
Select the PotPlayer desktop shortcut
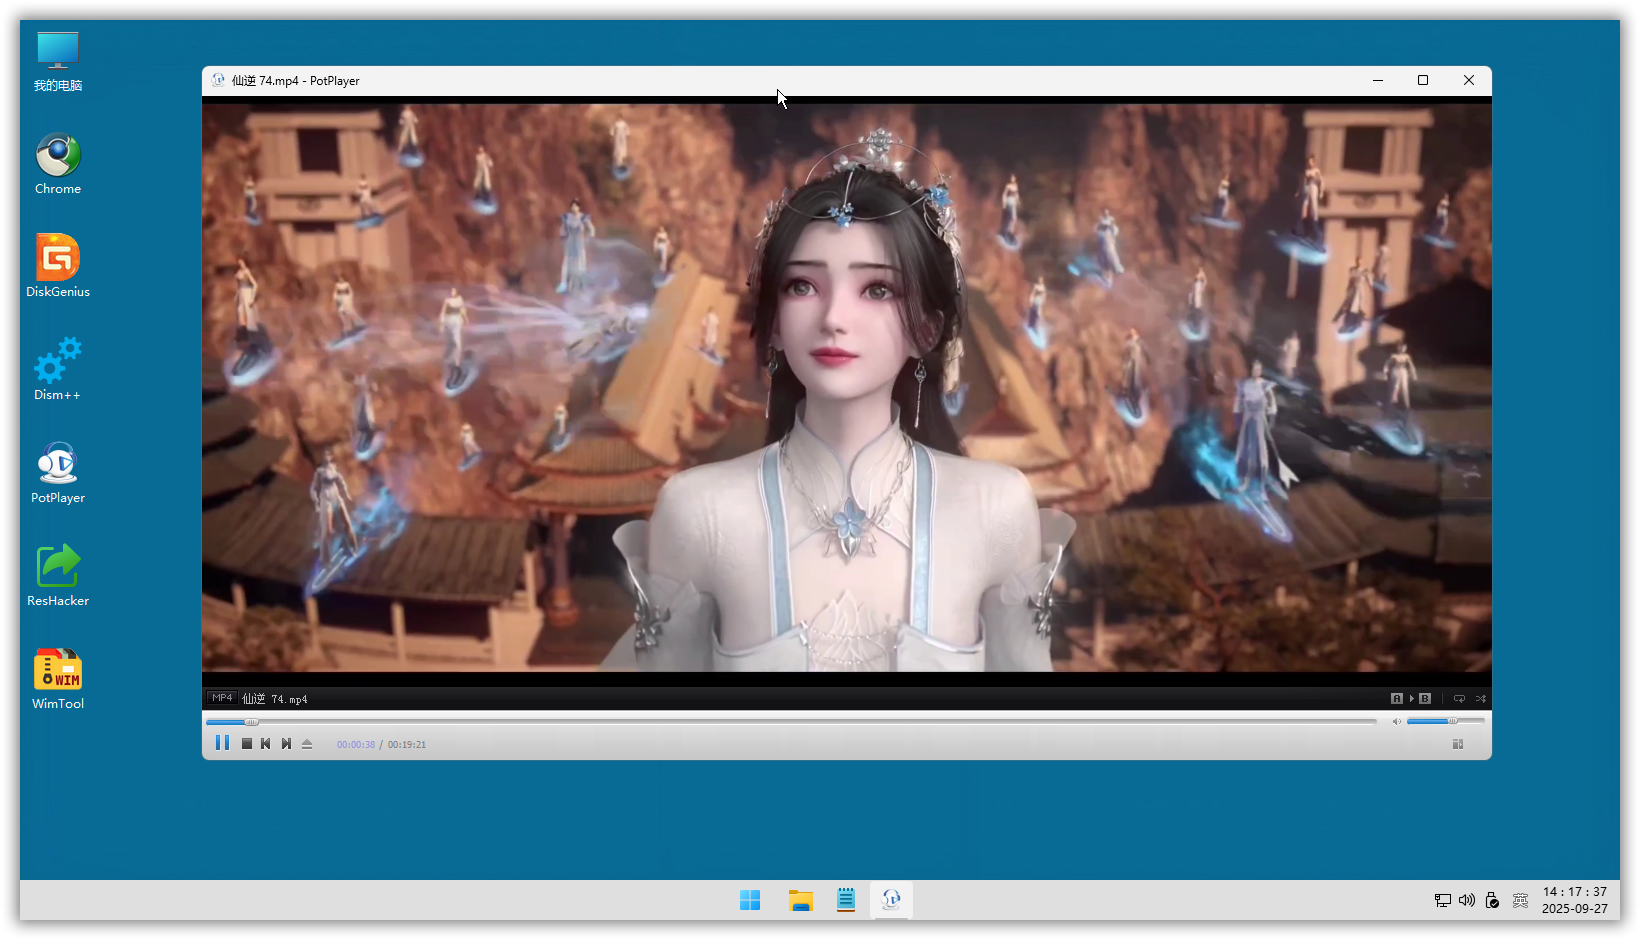(58, 472)
